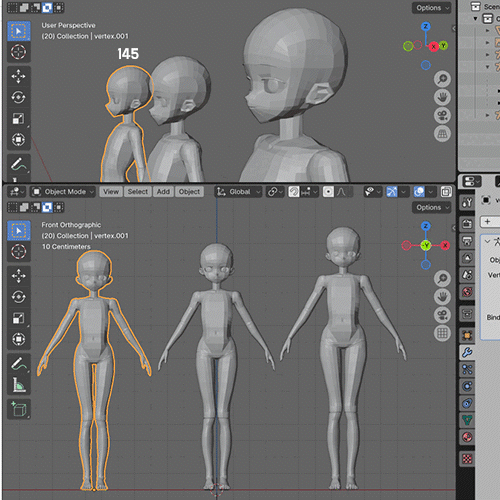The image size is (500, 500).
Task: Toggle camera view in upper viewport
Action: pyautogui.click(x=442, y=116)
